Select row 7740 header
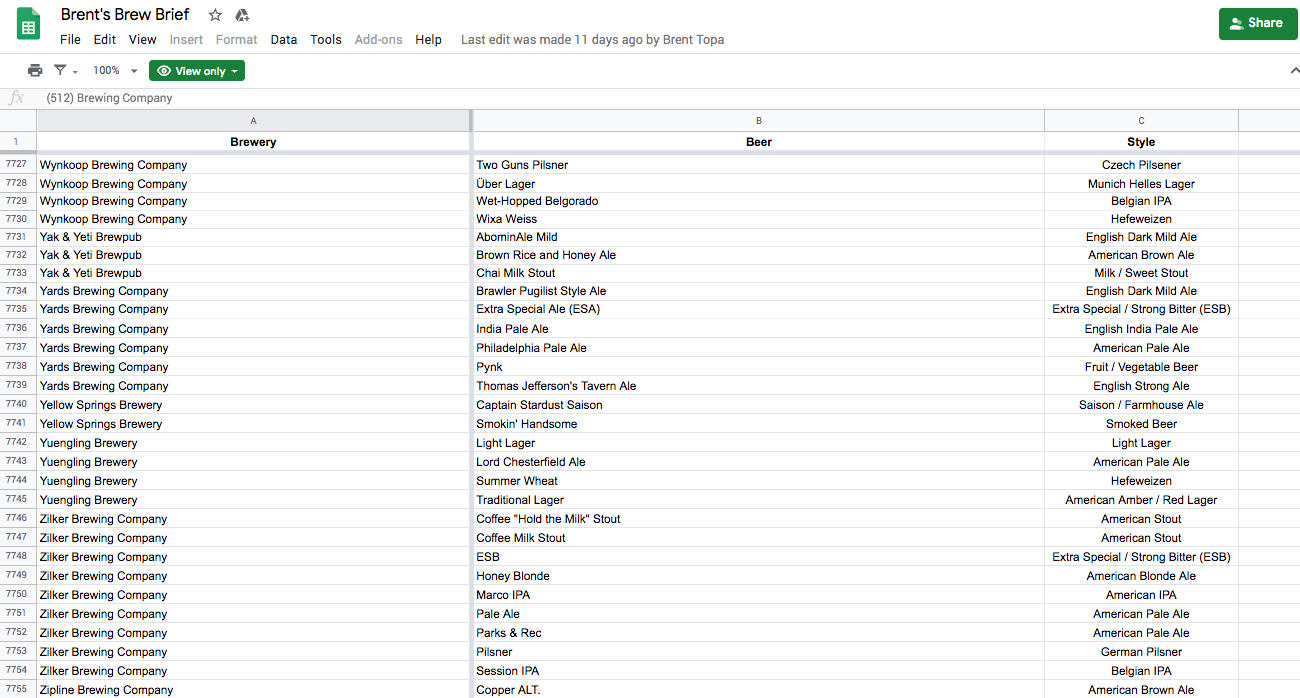The width and height of the screenshot is (1300, 698). [17, 405]
